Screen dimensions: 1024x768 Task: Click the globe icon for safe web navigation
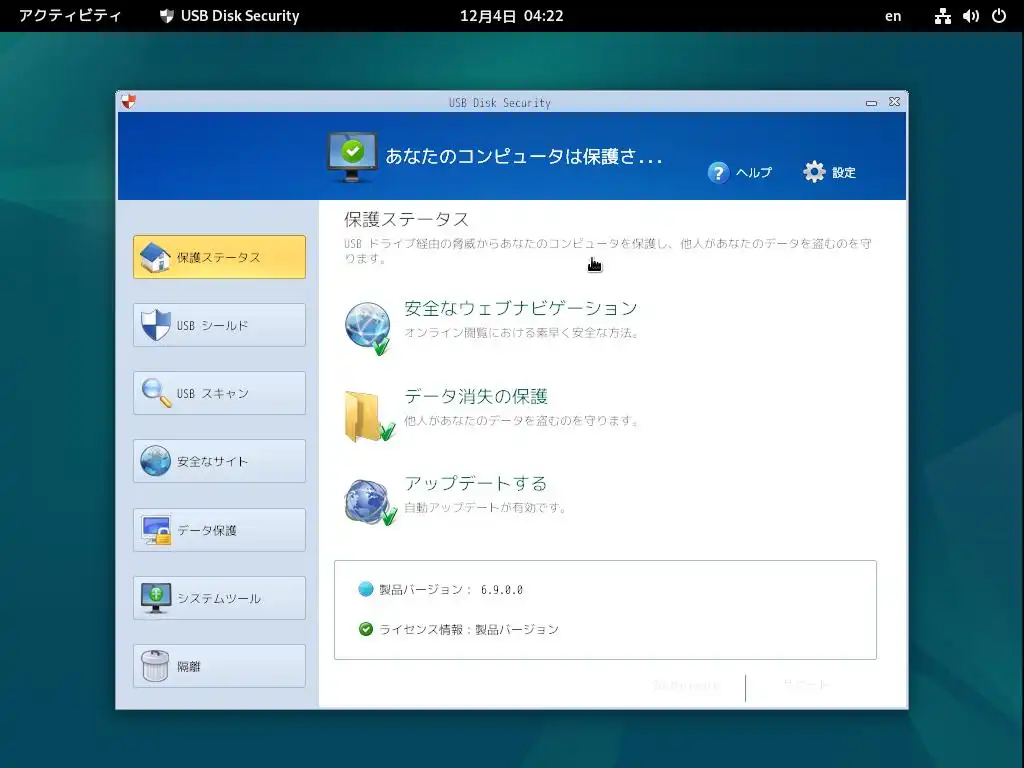(368, 328)
